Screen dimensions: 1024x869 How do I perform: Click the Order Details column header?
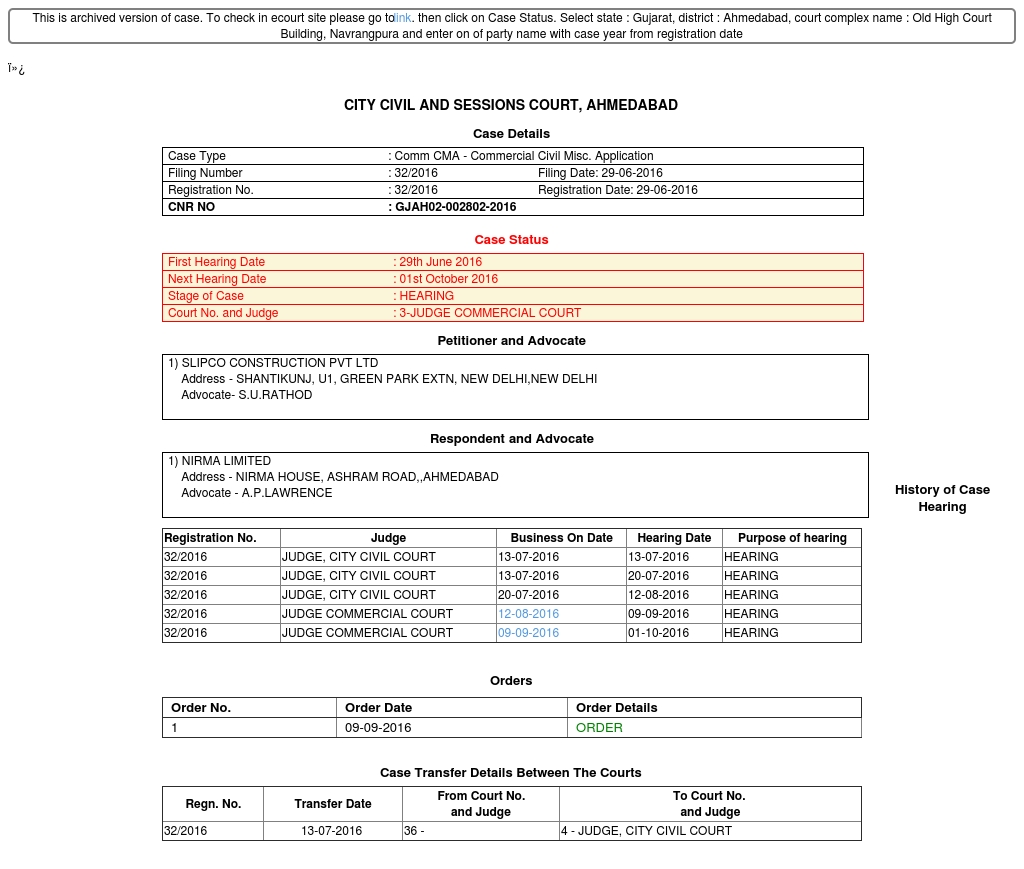click(616, 708)
